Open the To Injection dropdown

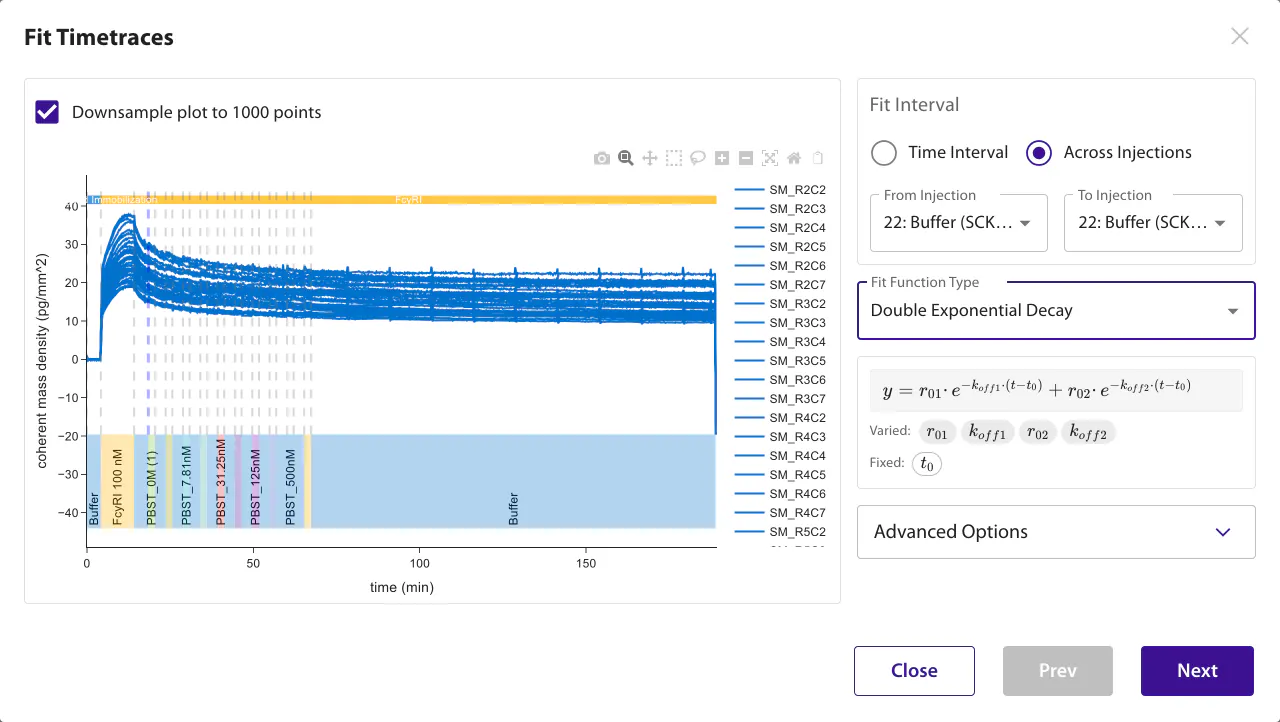point(1153,222)
